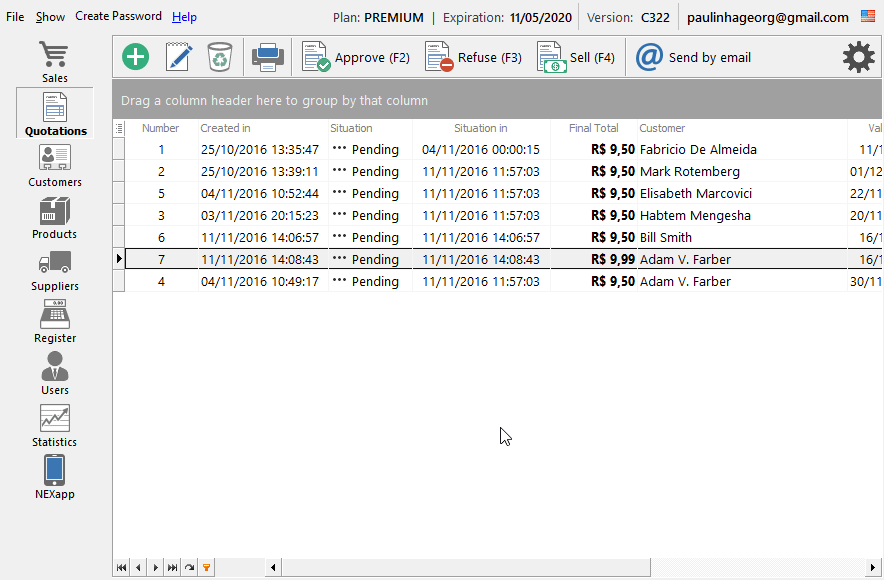
Task: Open the cash Register section
Action: point(55,321)
